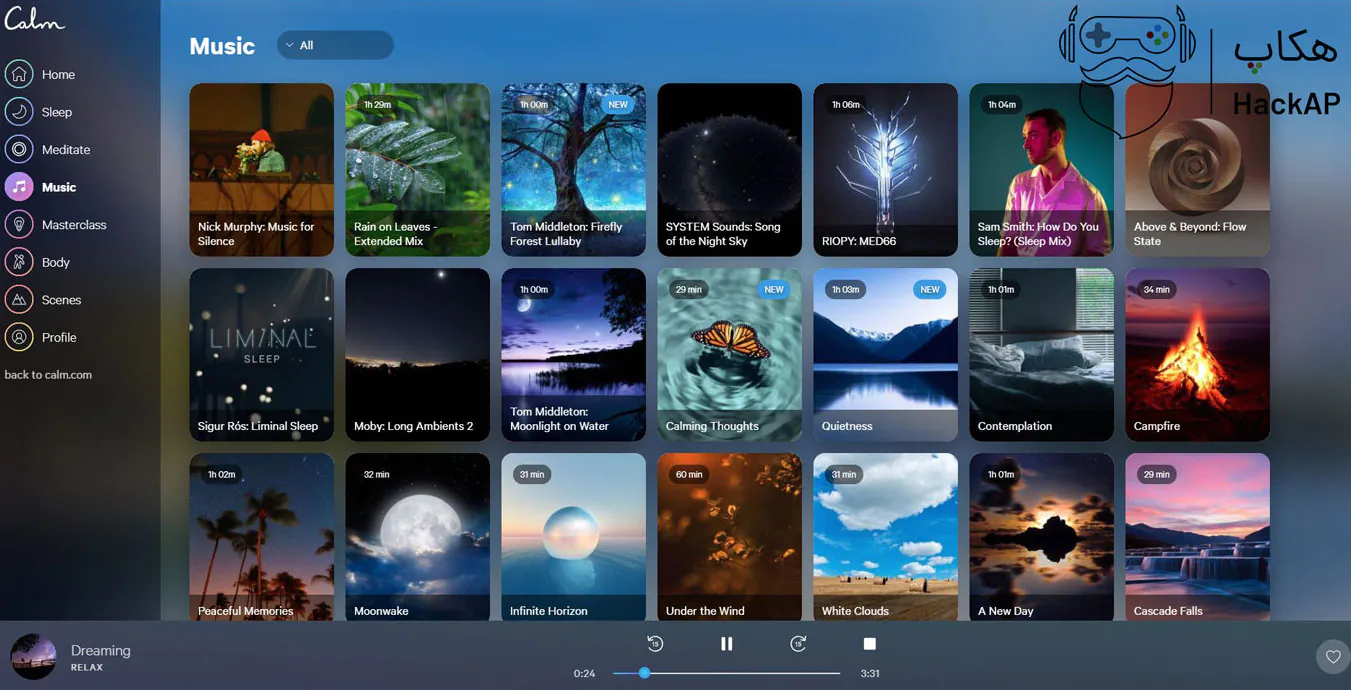Viewport: 1351px width, 690px height.
Task: Play RIOPY: MED66 track
Action: (x=886, y=170)
